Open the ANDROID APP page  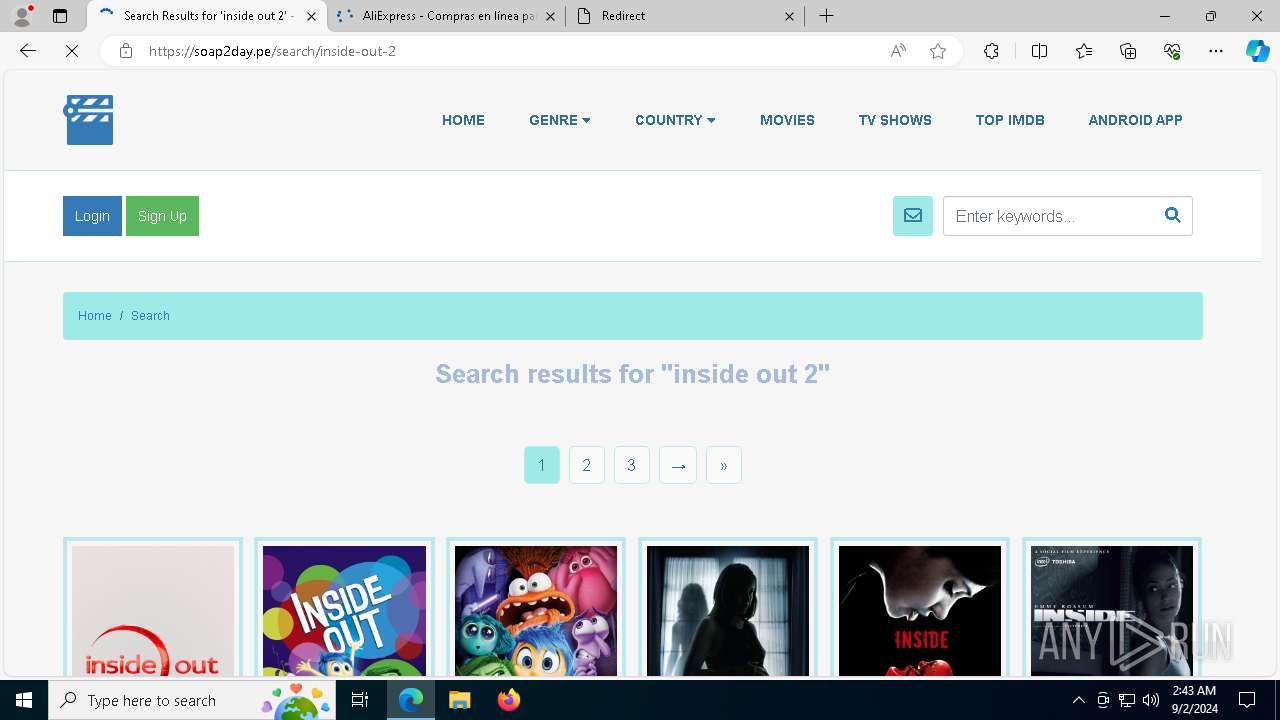[1135, 120]
